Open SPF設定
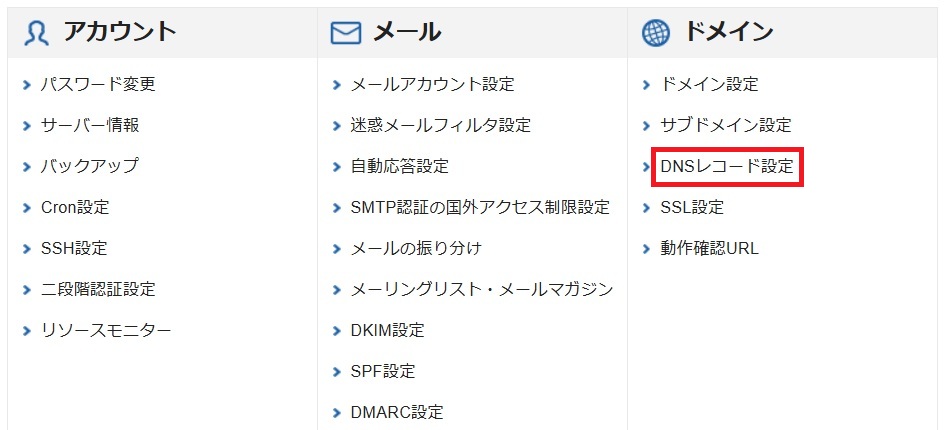Screen dimensions: 945x430 [383, 371]
